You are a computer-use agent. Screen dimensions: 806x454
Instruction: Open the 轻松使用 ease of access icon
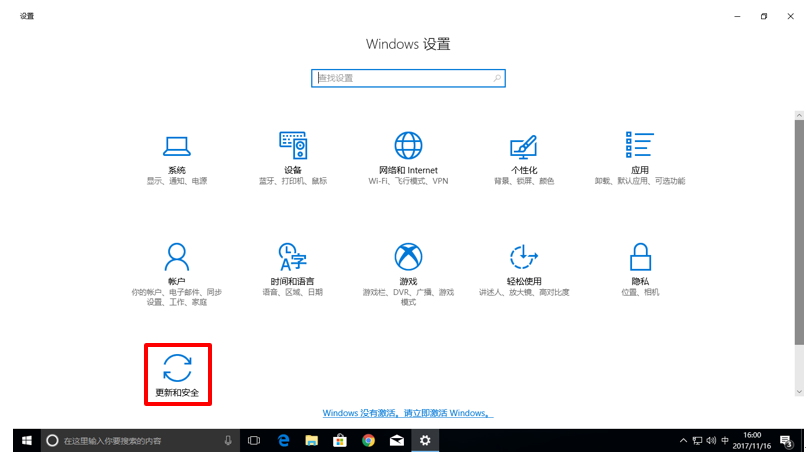pyautogui.click(x=524, y=257)
